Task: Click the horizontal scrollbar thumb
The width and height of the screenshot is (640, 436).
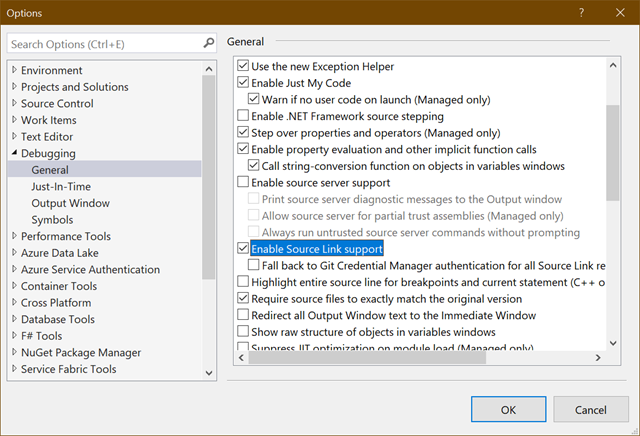Action: pos(367,358)
